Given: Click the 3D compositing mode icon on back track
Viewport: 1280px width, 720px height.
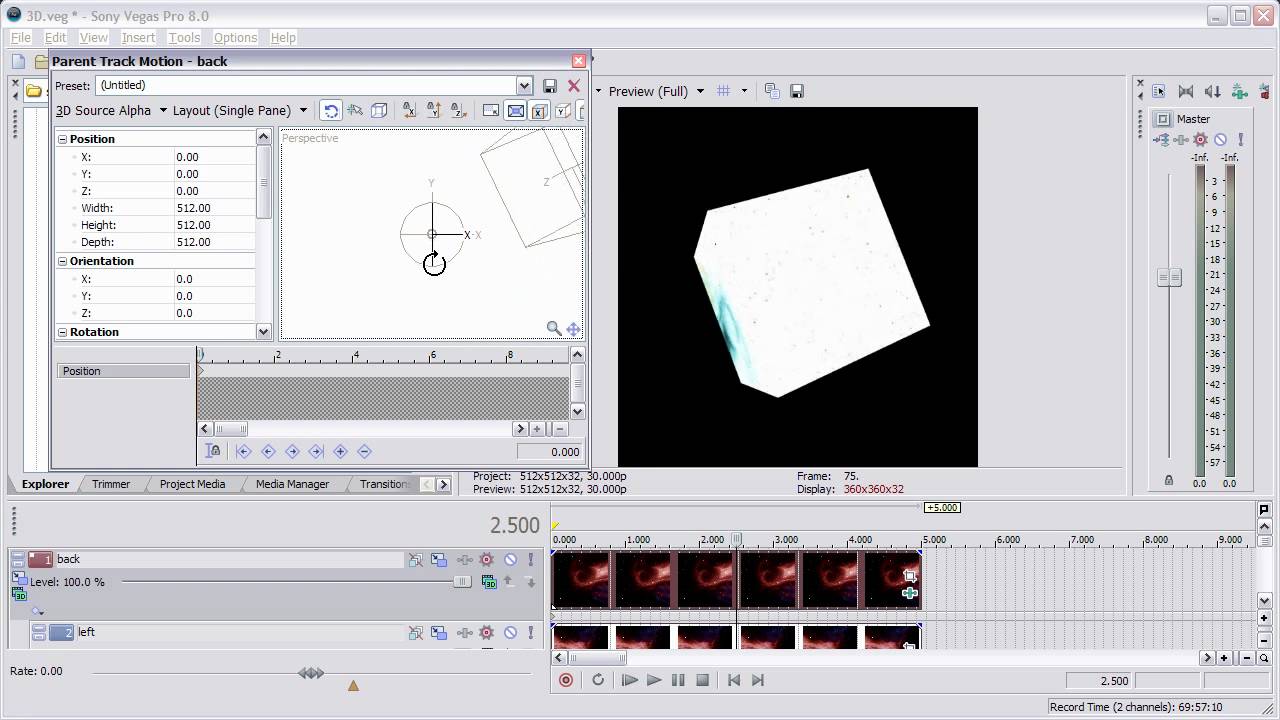Looking at the screenshot, I should click(x=489, y=582).
